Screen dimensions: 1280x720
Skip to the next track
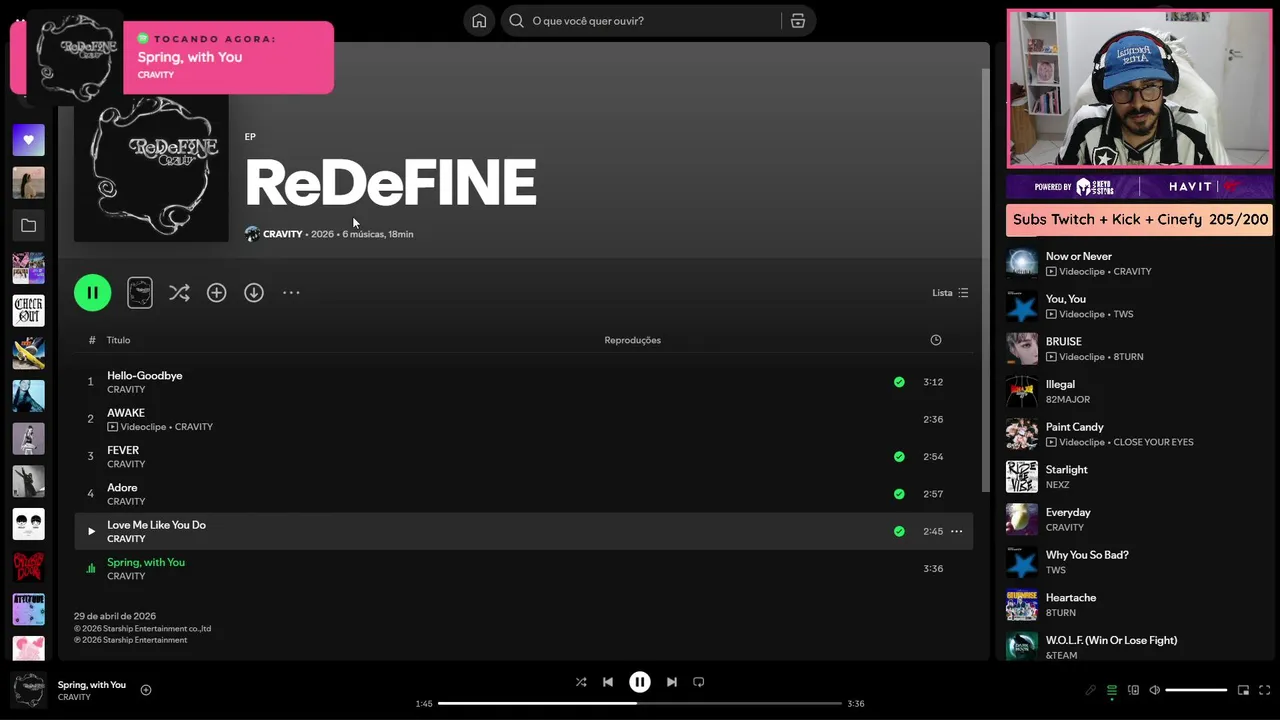(672, 682)
